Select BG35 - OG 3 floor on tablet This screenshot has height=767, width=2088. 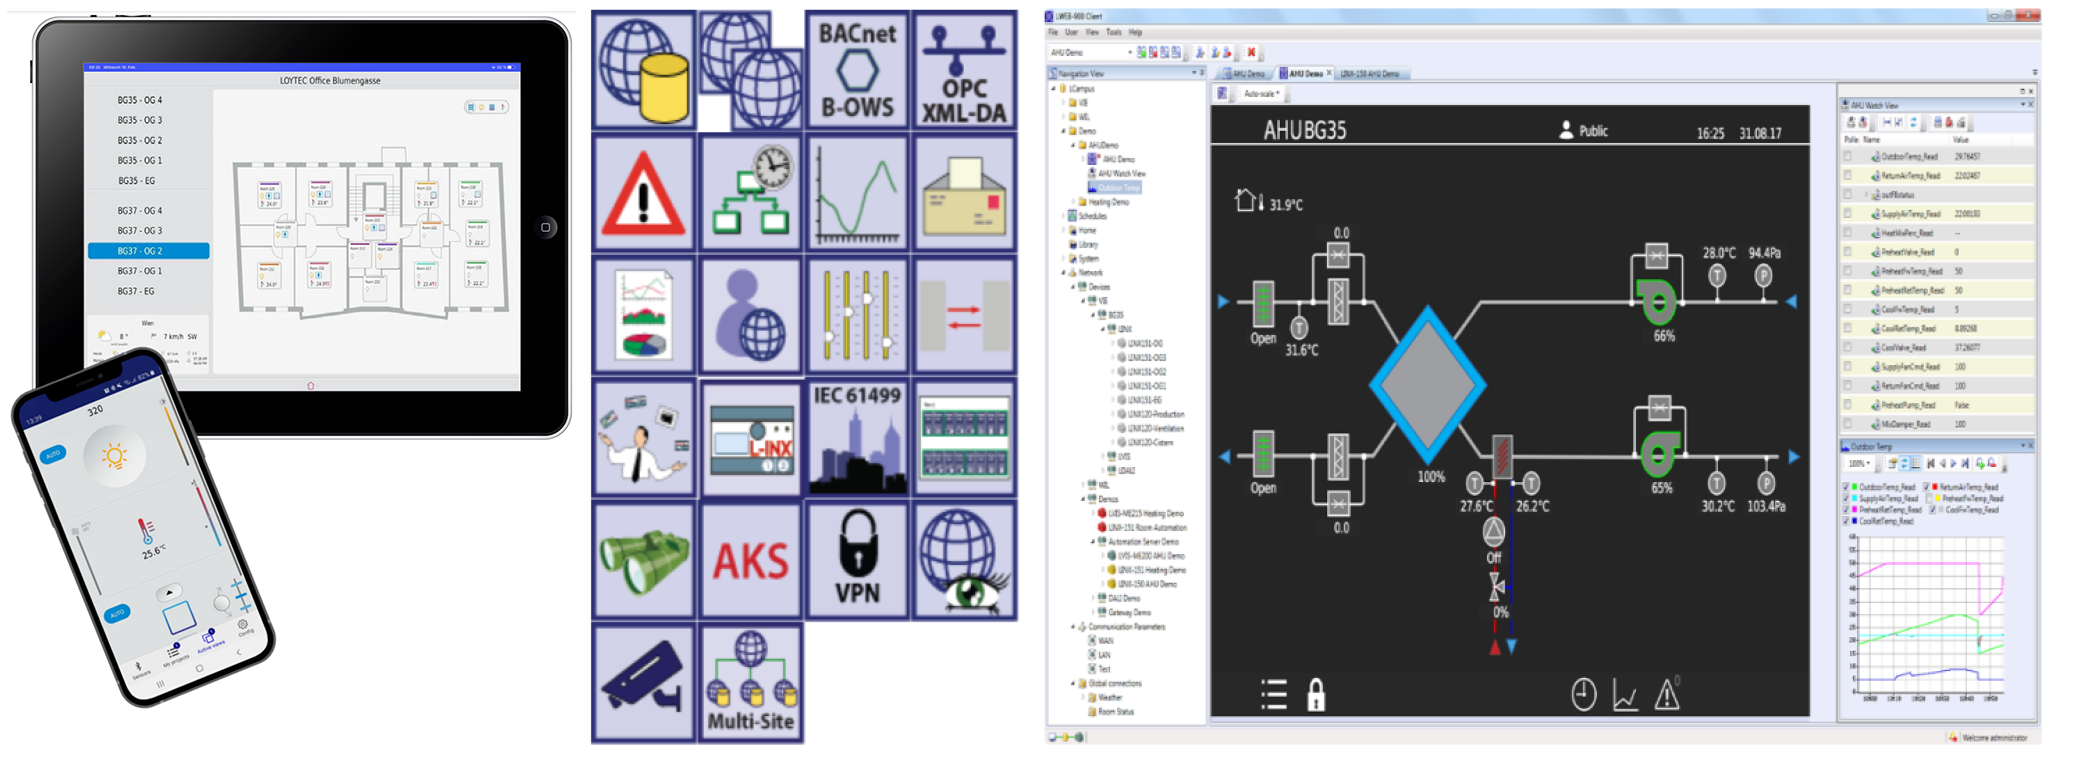click(x=140, y=120)
